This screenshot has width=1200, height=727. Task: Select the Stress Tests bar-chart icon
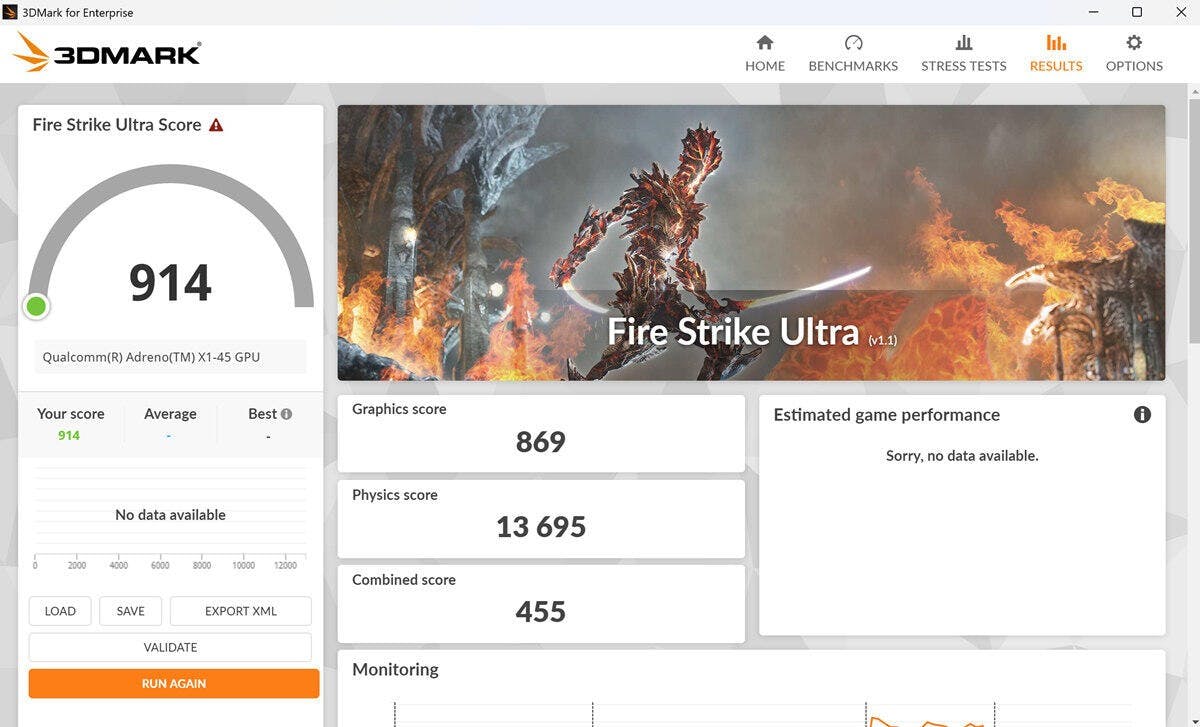pos(964,43)
